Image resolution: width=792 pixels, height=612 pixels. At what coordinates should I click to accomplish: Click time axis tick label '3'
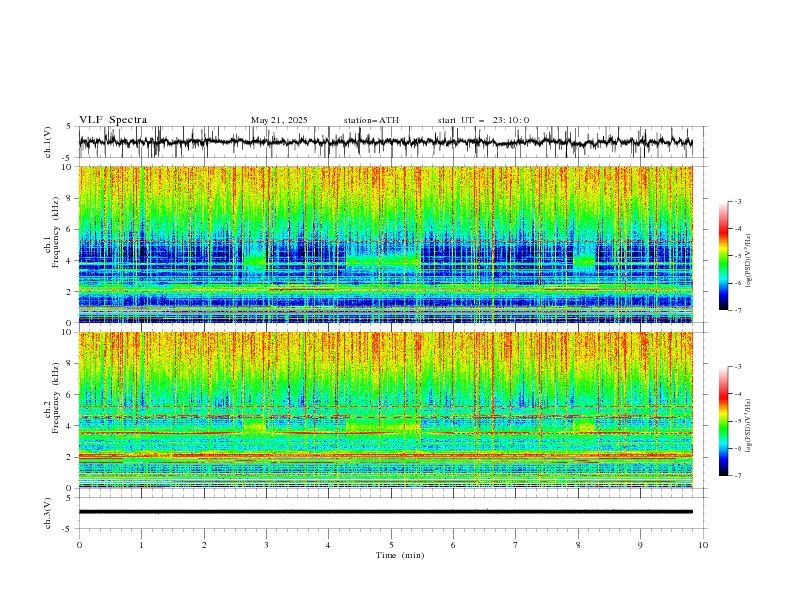pyautogui.click(x=266, y=545)
